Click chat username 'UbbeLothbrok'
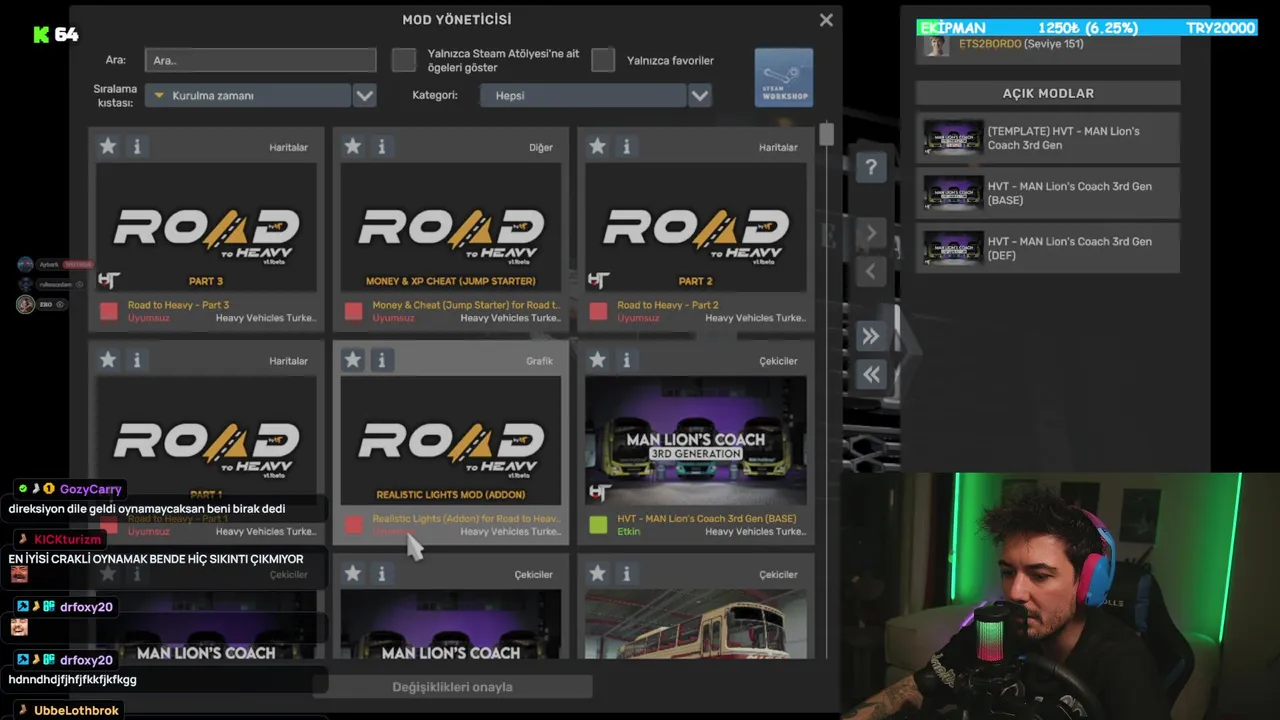Viewport: 1280px width, 720px height. [x=76, y=710]
